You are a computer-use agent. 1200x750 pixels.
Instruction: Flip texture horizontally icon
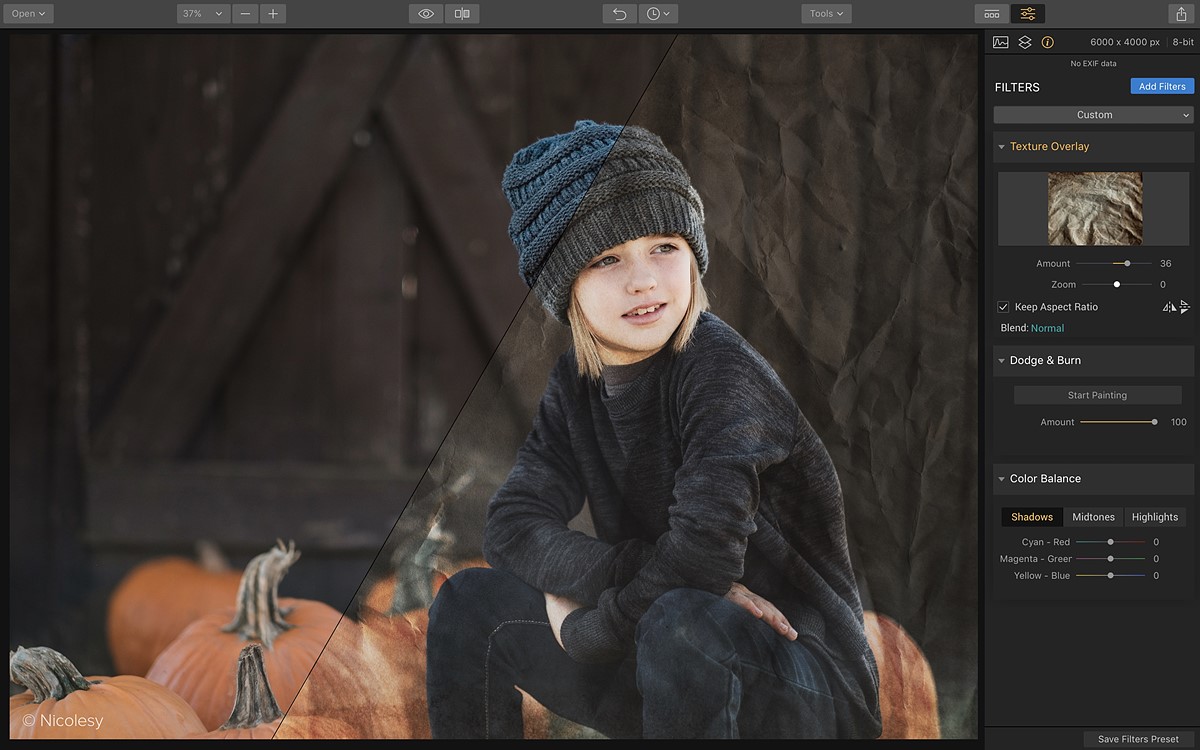coord(1168,307)
